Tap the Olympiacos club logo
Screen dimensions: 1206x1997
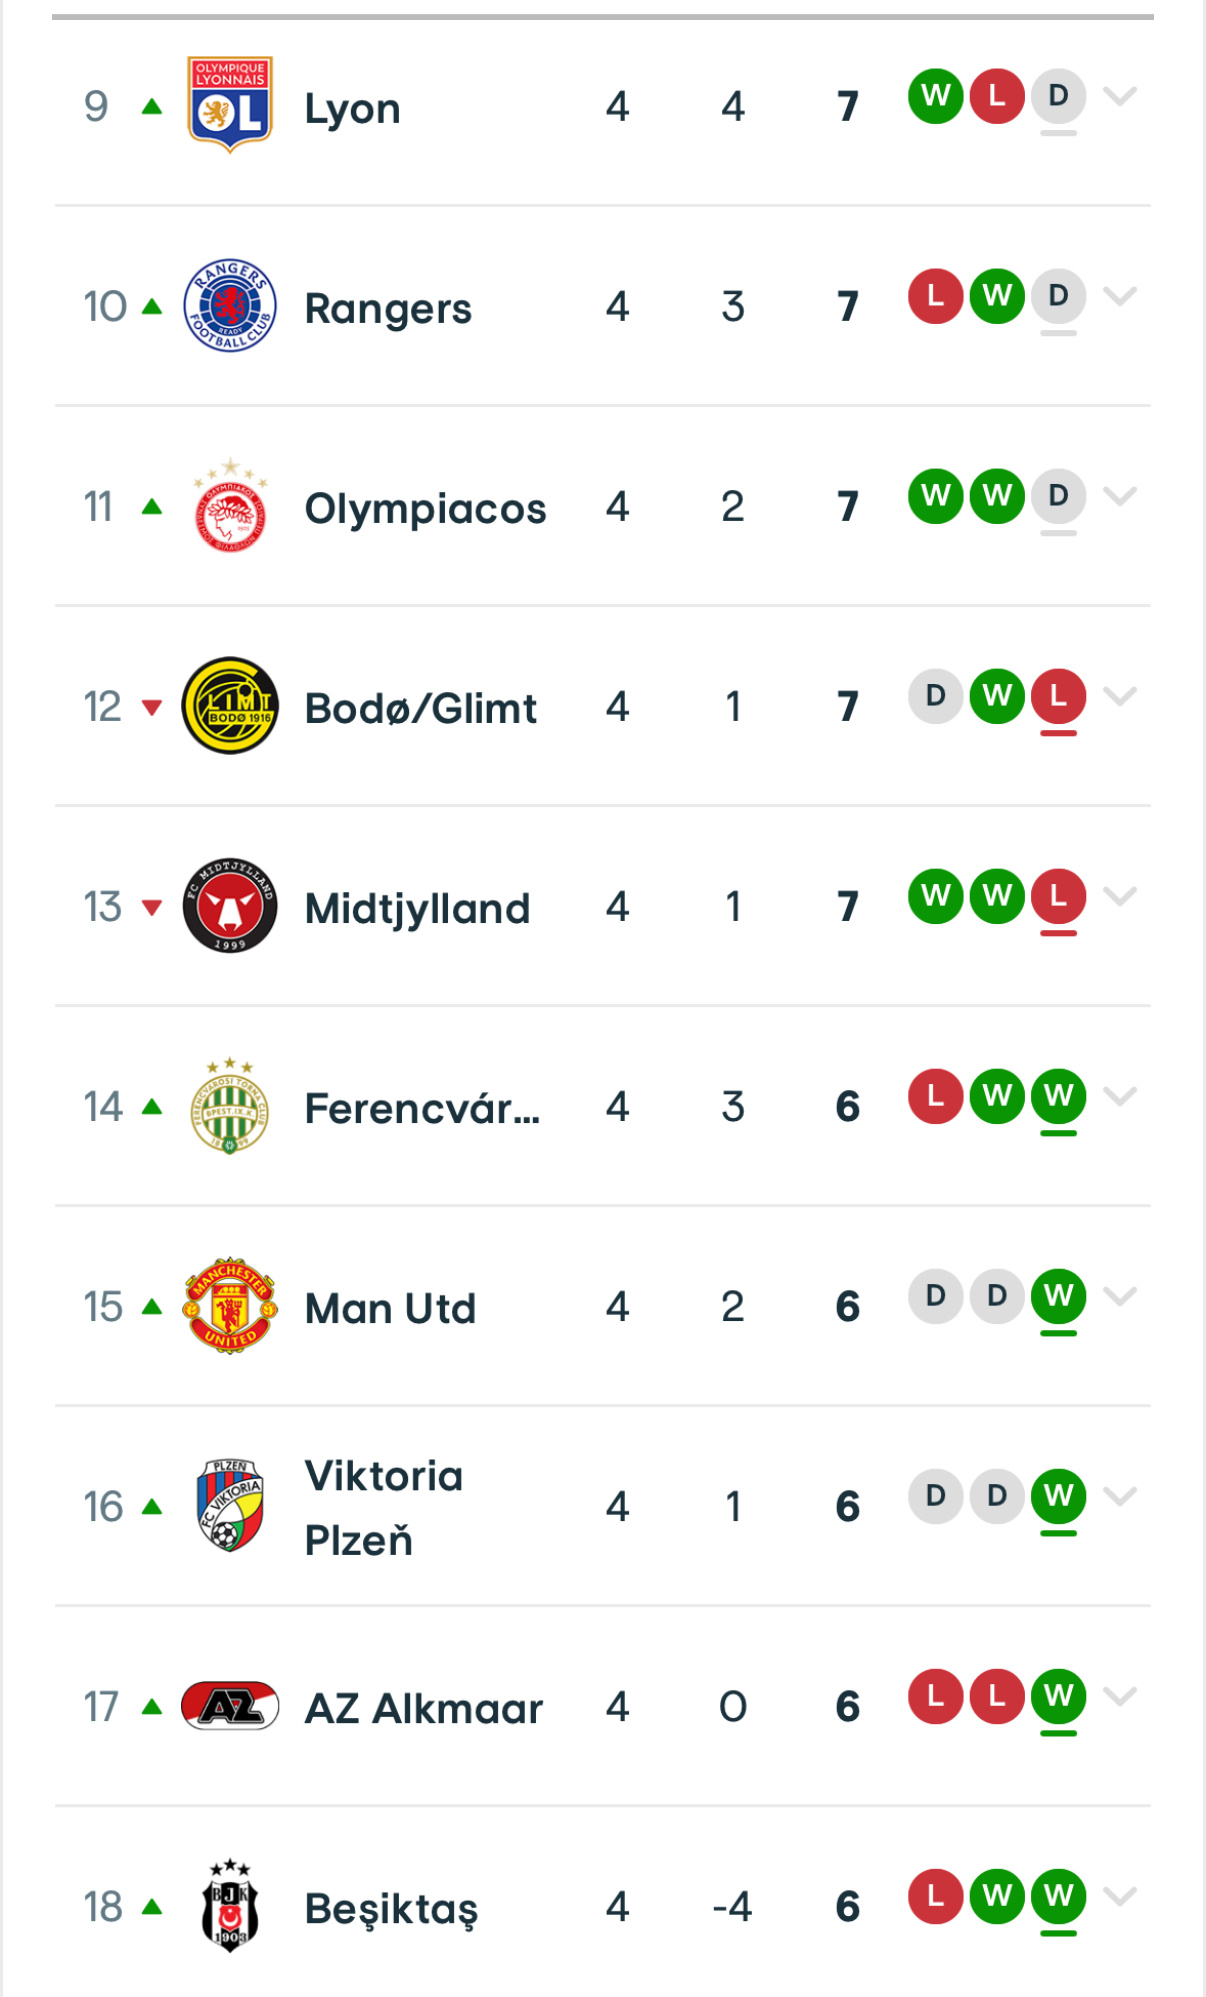[x=230, y=506]
